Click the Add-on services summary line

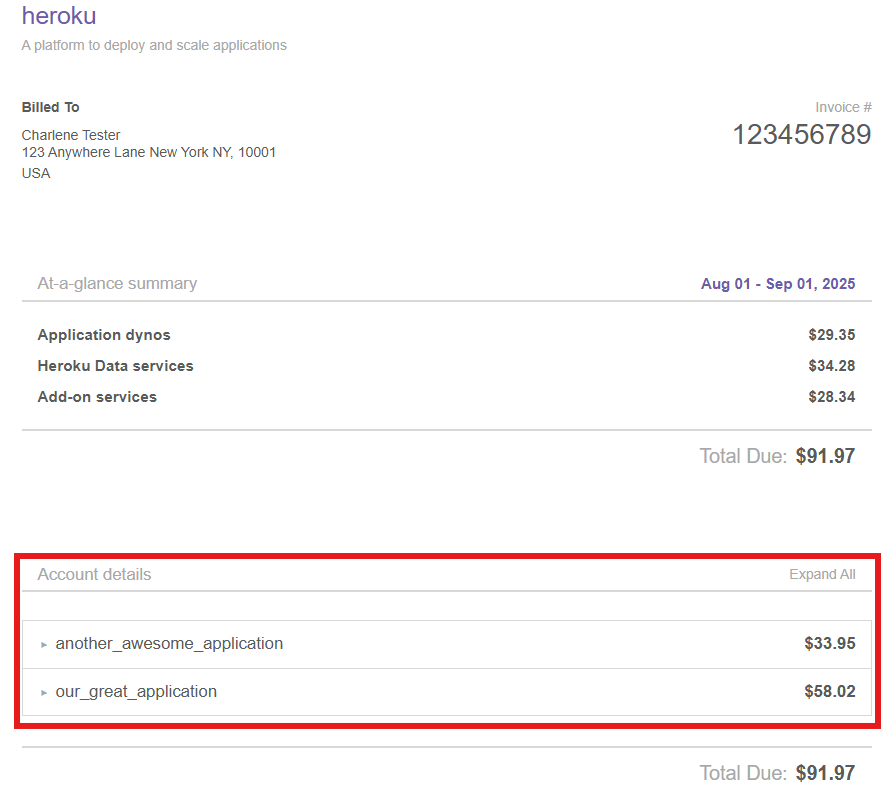(97, 397)
